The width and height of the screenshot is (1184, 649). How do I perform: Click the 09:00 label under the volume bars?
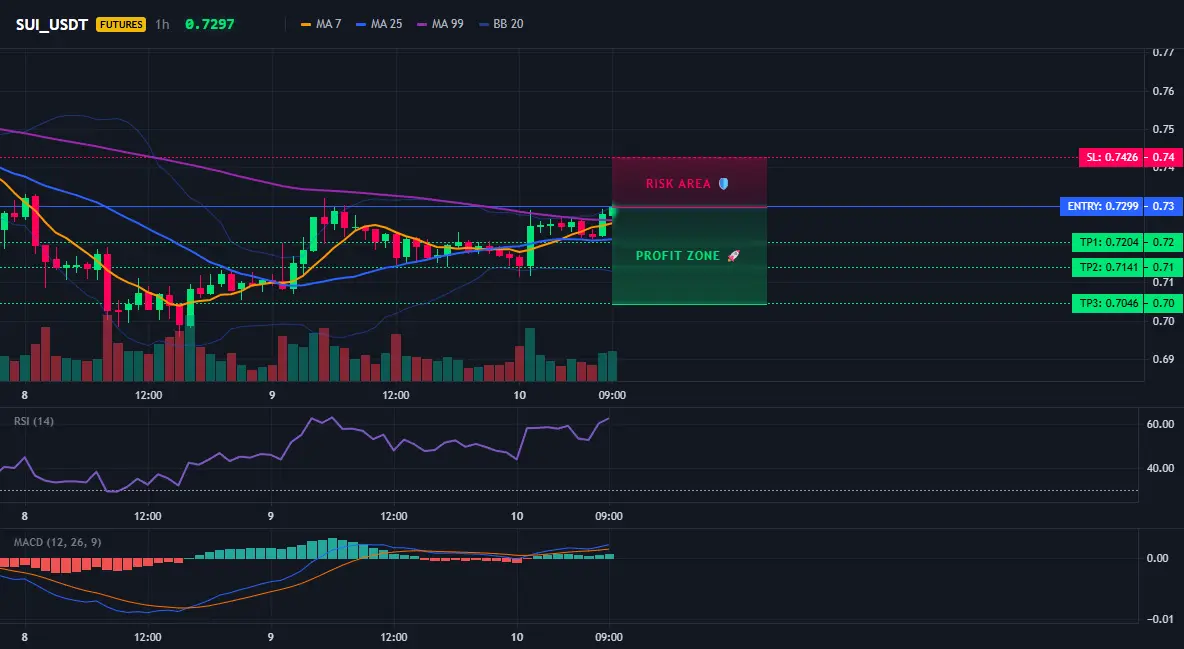point(612,395)
